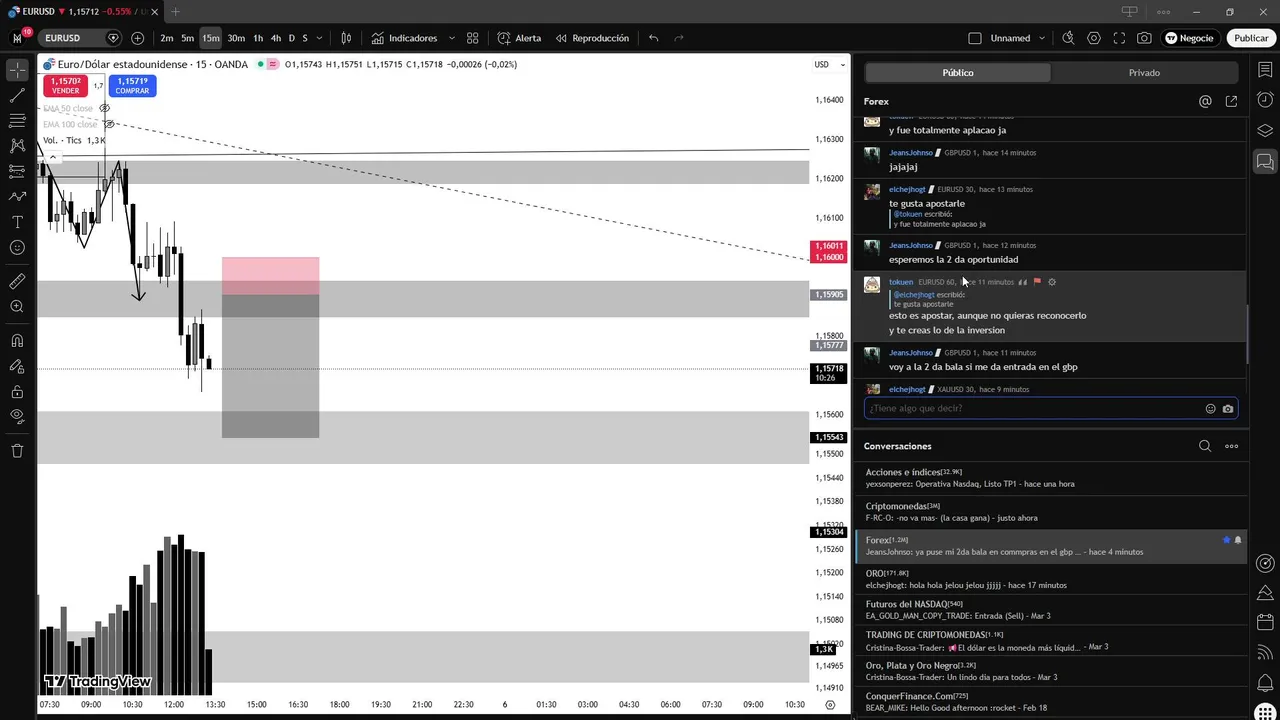Activate the zoom in tool
This screenshot has height=720, width=1280.
[17, 307]
